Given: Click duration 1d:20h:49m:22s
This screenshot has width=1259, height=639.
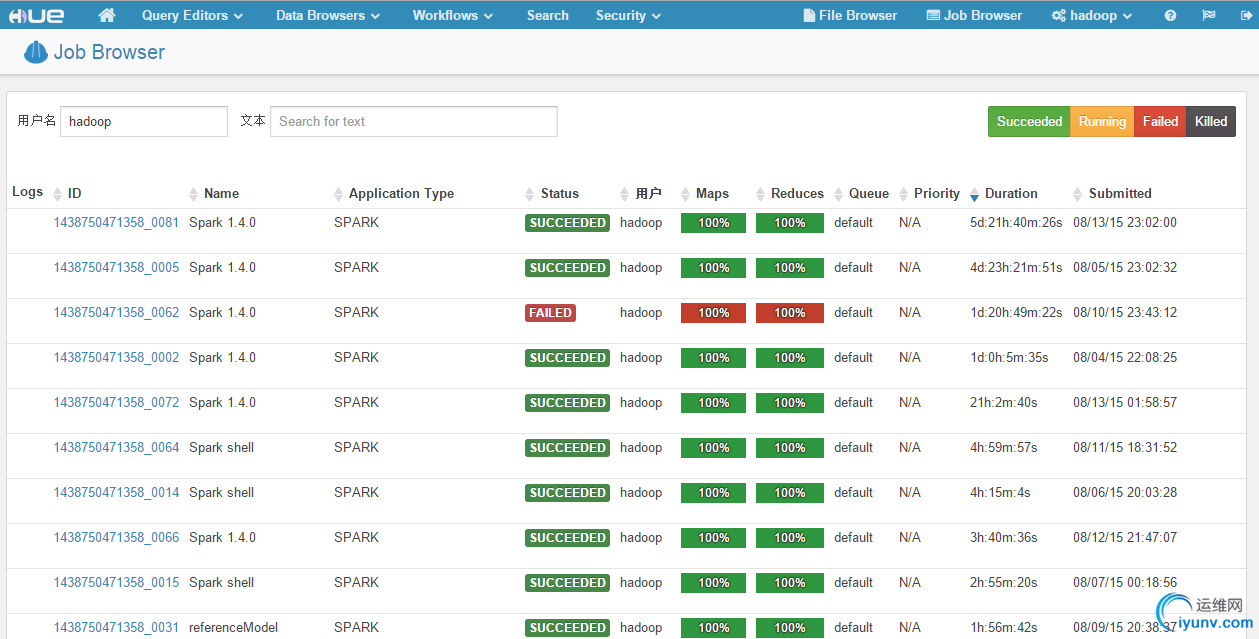Looking at the screenshot, I should point(1016,312).
